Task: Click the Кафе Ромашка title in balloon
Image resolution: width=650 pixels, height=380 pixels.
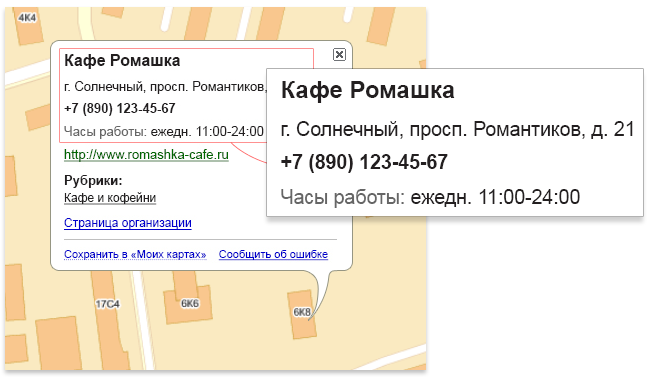Action: click(122, 61)
